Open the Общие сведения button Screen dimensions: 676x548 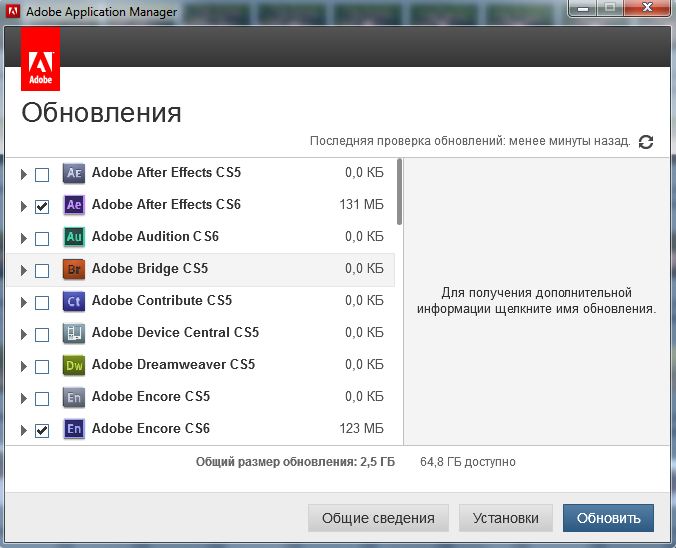[x=378, y=518]
